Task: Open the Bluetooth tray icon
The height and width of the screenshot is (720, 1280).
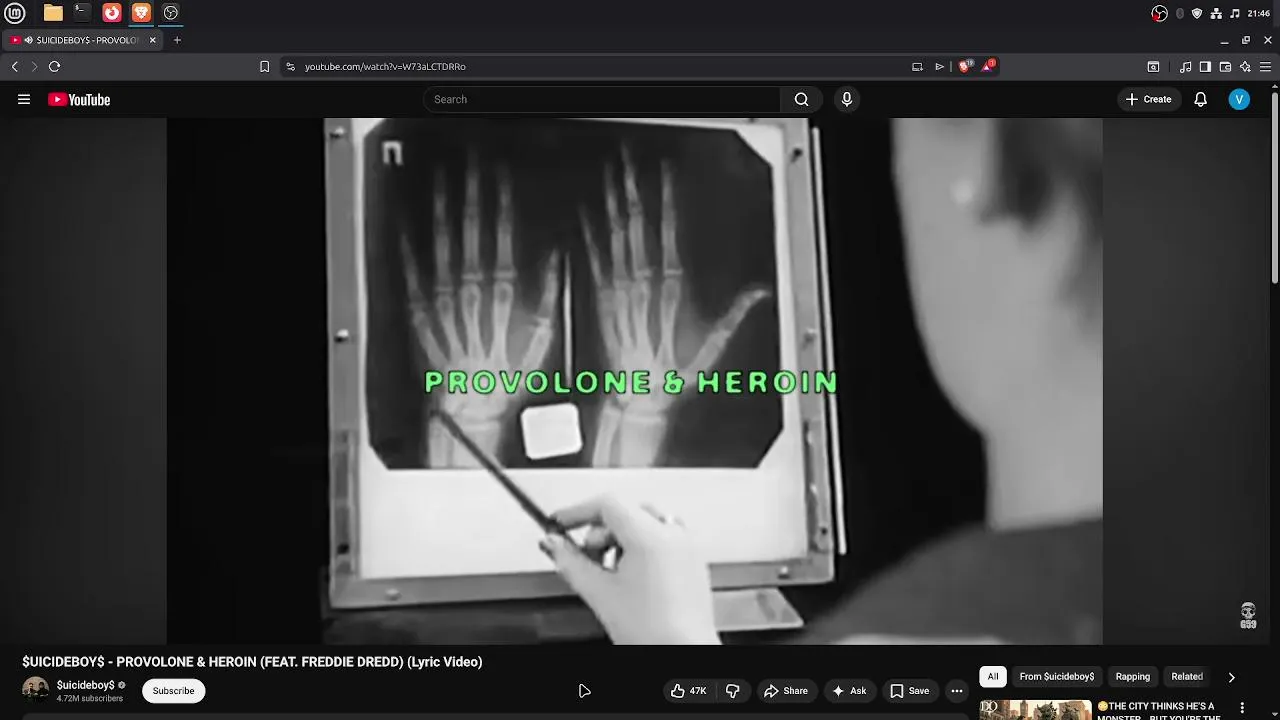Action: 1180,13
